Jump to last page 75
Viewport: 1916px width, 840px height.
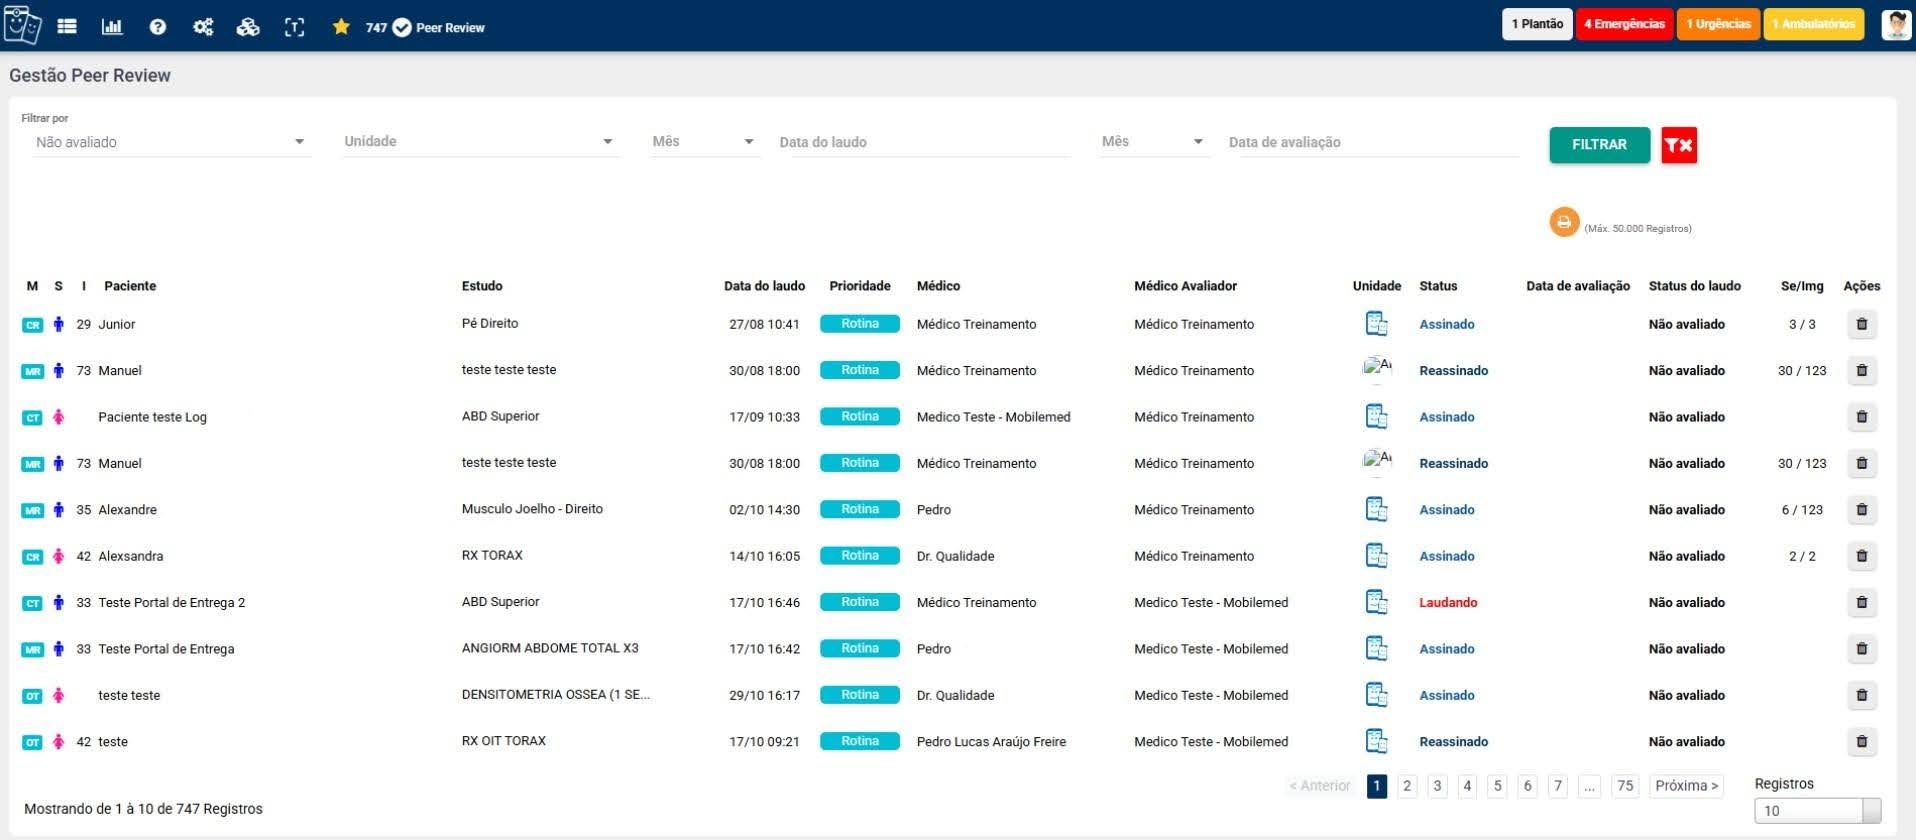coord(1625,786)
